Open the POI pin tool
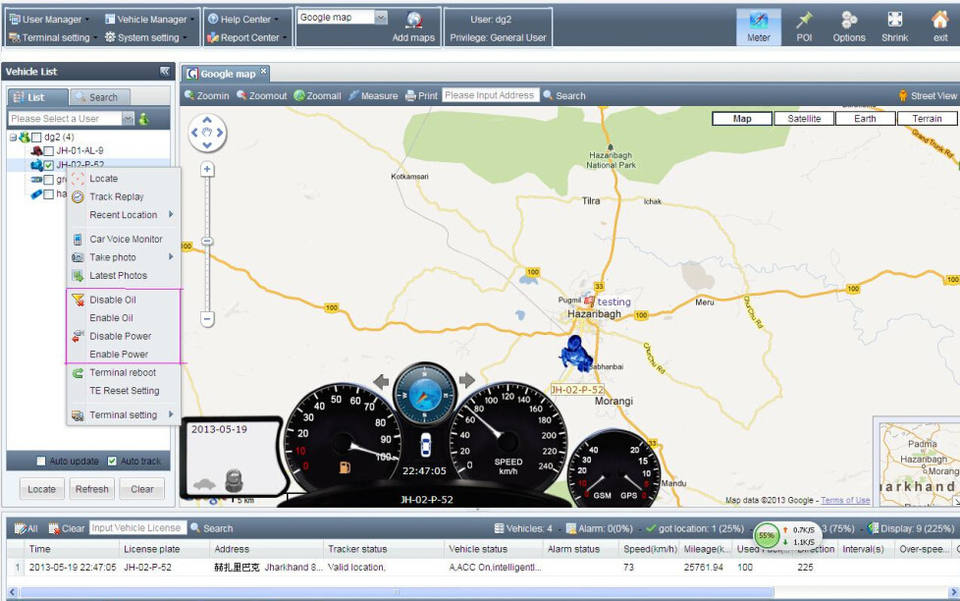This screenshot has height=601, width=960. (804, 25)
